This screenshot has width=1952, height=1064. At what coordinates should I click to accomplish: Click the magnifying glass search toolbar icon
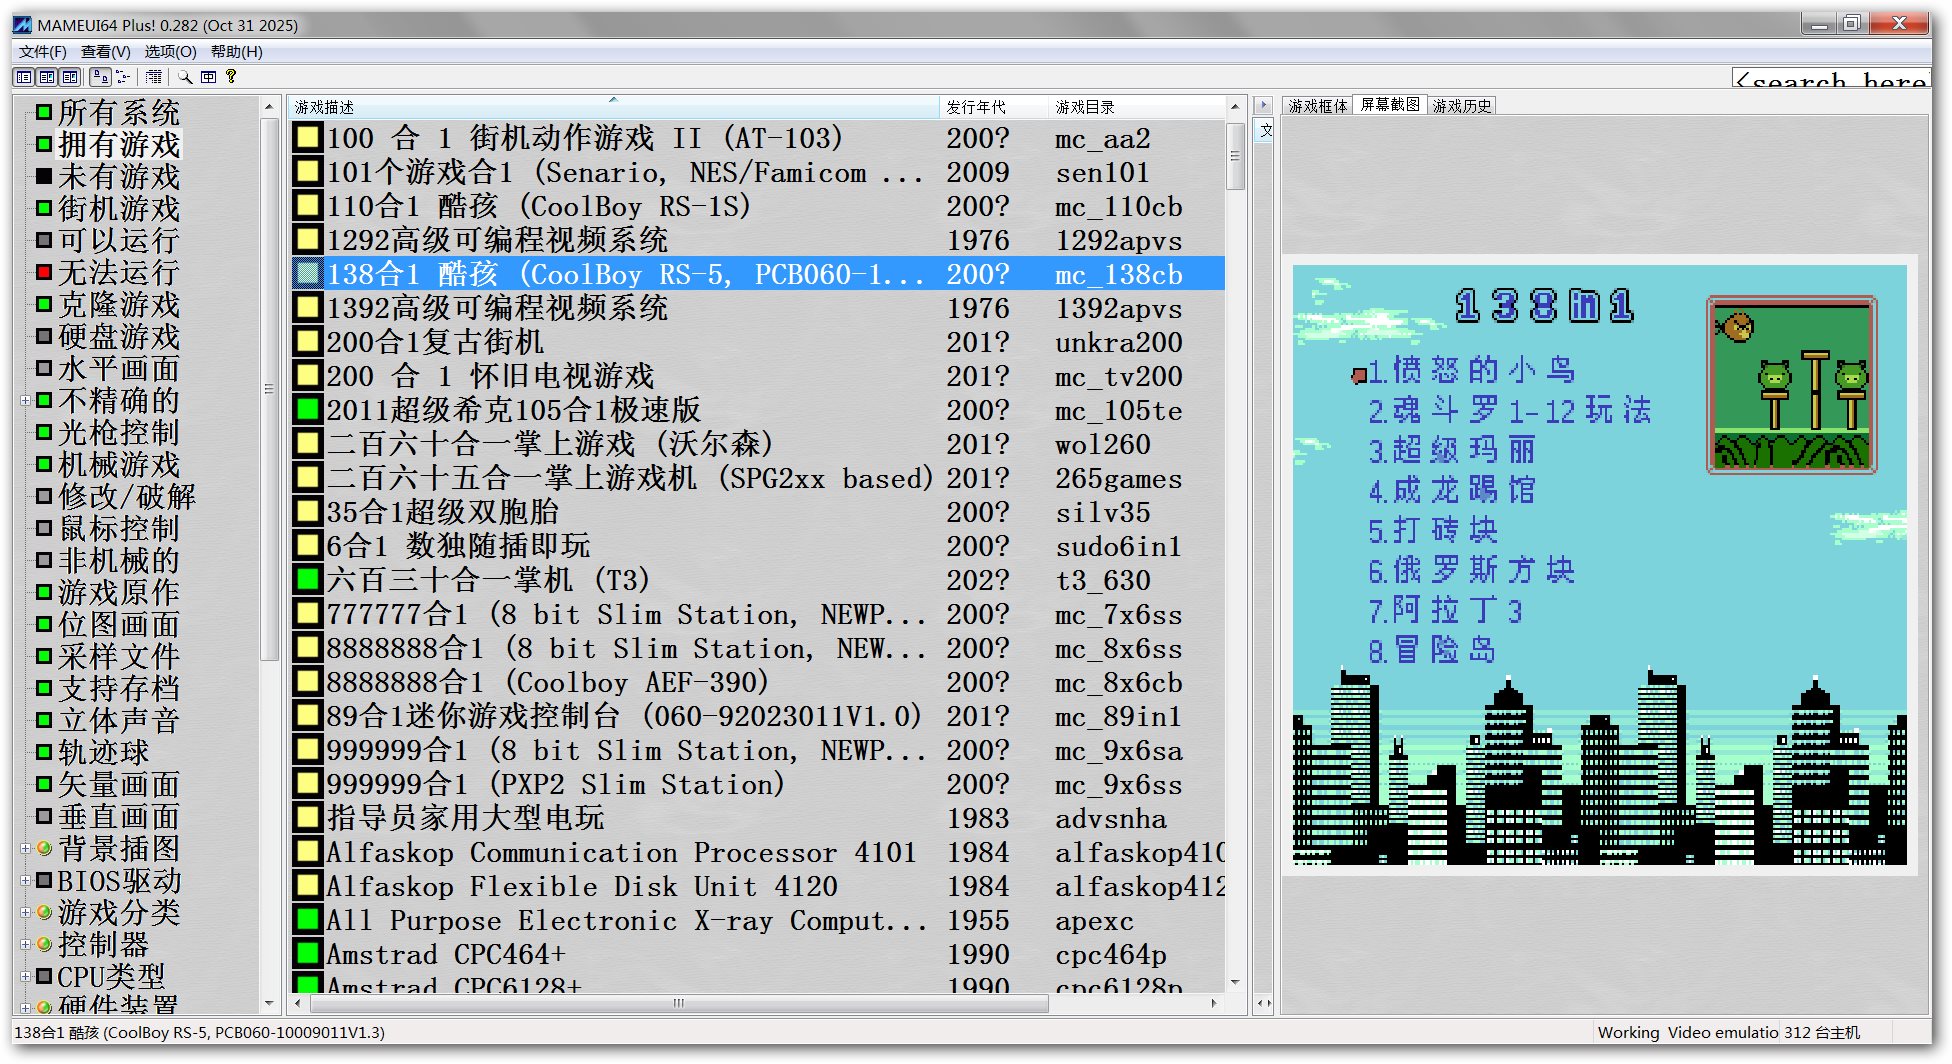pos(185,77)
